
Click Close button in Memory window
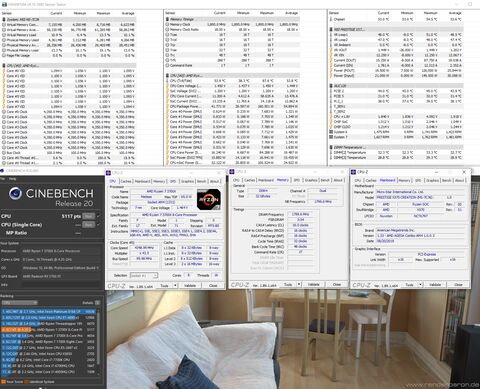[337, 284]
